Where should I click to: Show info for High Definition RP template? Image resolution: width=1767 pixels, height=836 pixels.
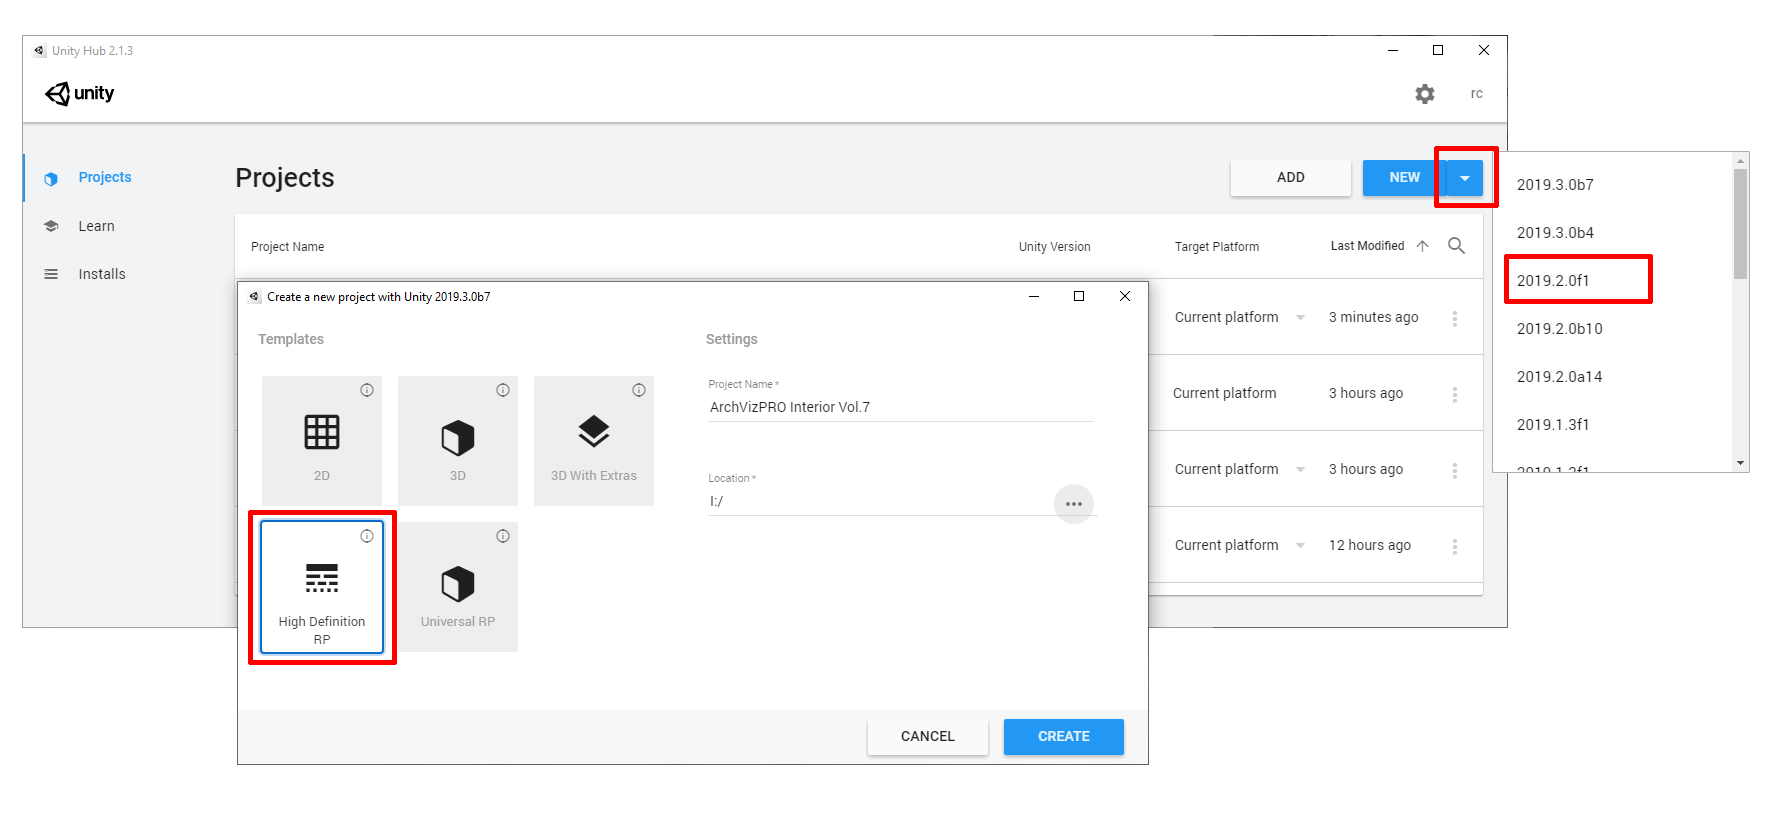367,536
